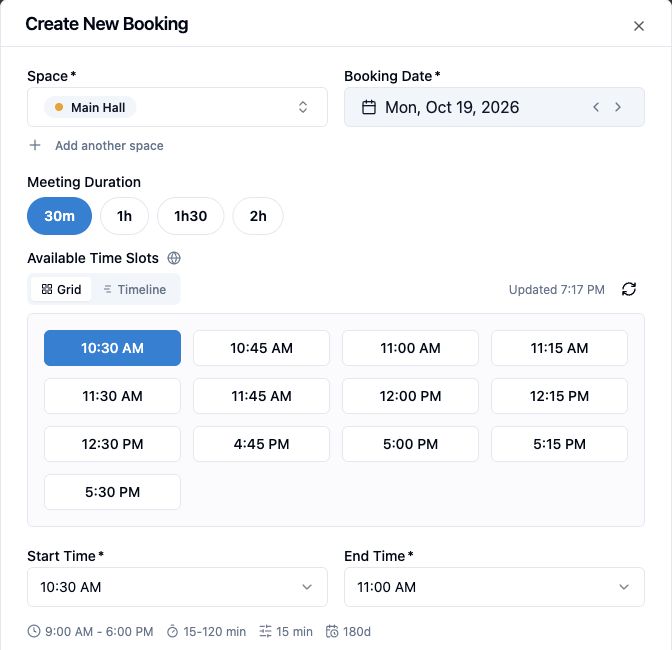Click the 9:00 AM - 6:00 PM hours text

point(99,632)
